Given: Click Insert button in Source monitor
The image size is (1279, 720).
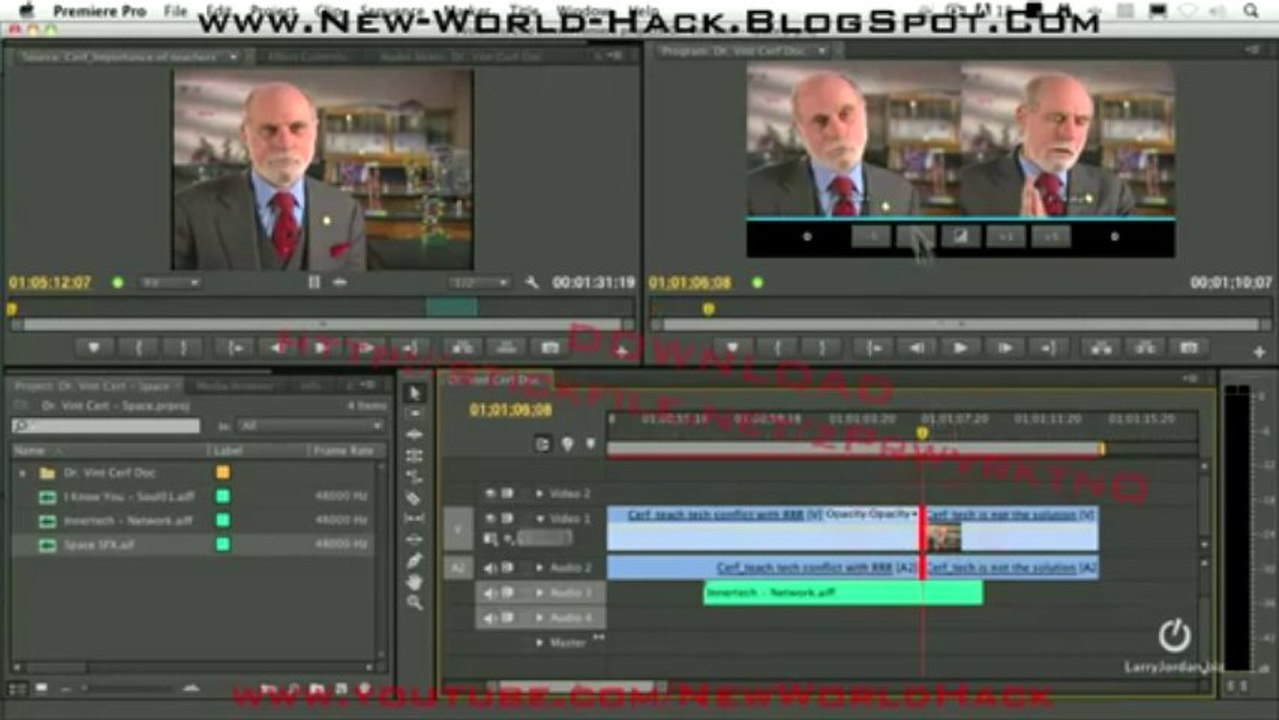Looking at the screenshot, I should click(x=462, y=348).
